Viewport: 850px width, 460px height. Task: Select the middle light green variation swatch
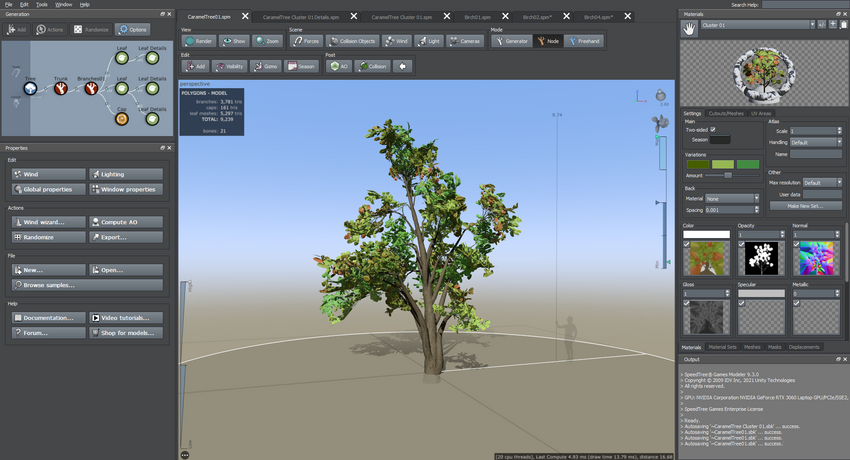(x=722, y=165)
